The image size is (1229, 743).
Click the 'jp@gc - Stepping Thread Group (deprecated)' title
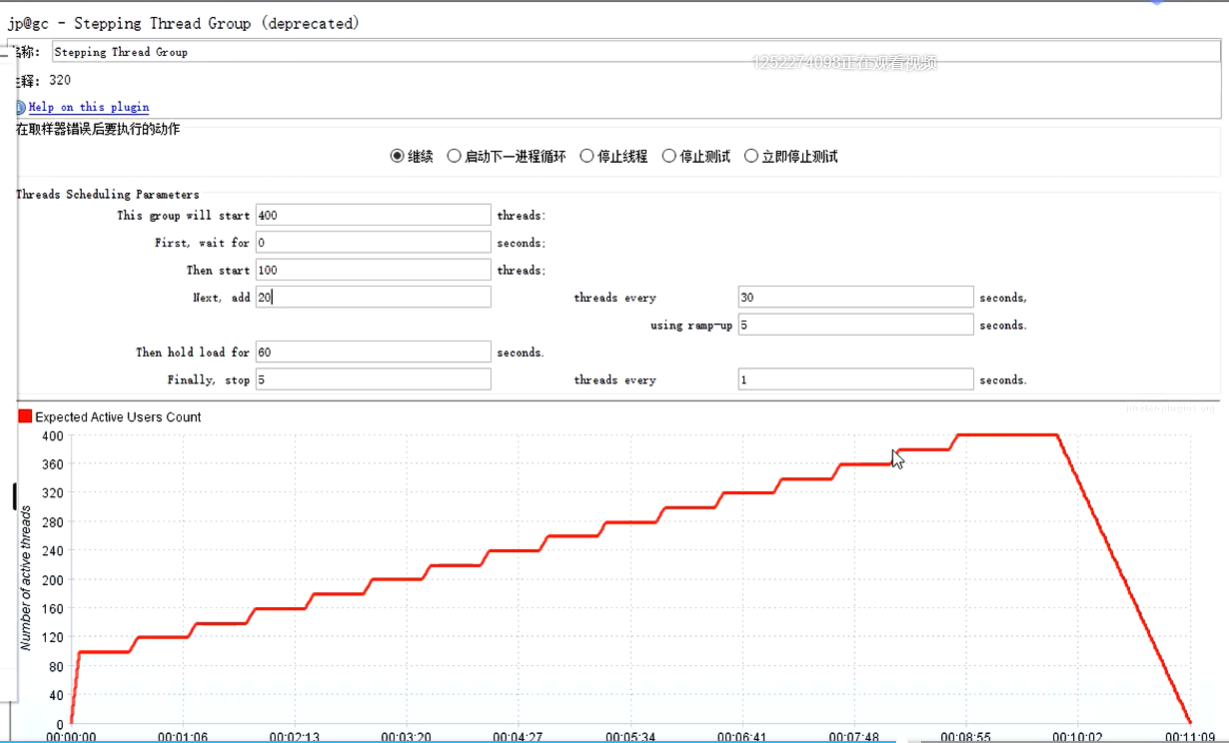click(x=183, y=23)
